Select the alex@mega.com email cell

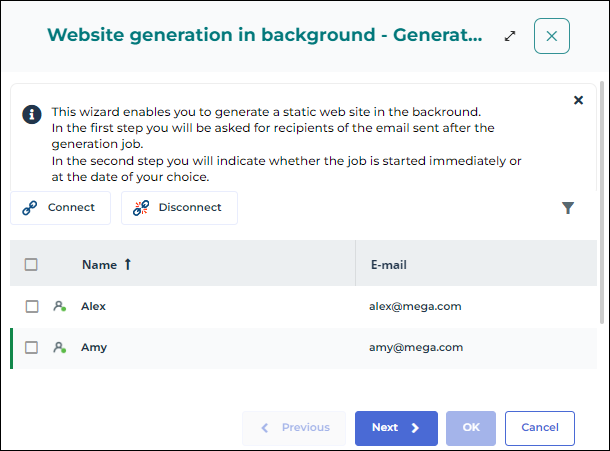click(415, 307)
